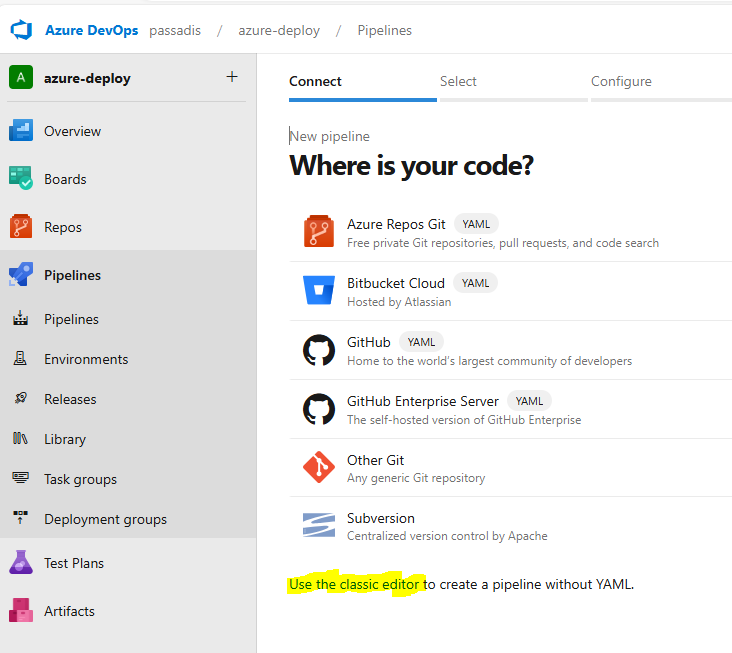Open the Repos sidebar icon
Screen dimensions: 732x653
tap(21, 227)
